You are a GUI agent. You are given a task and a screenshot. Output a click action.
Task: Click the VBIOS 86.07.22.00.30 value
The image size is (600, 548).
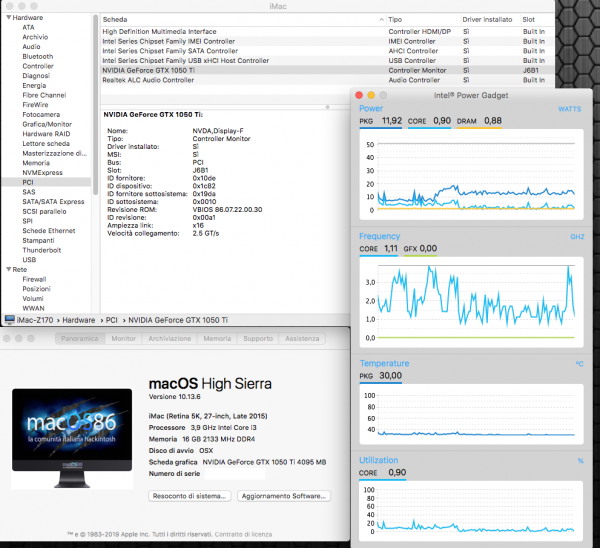pos(227,210)
